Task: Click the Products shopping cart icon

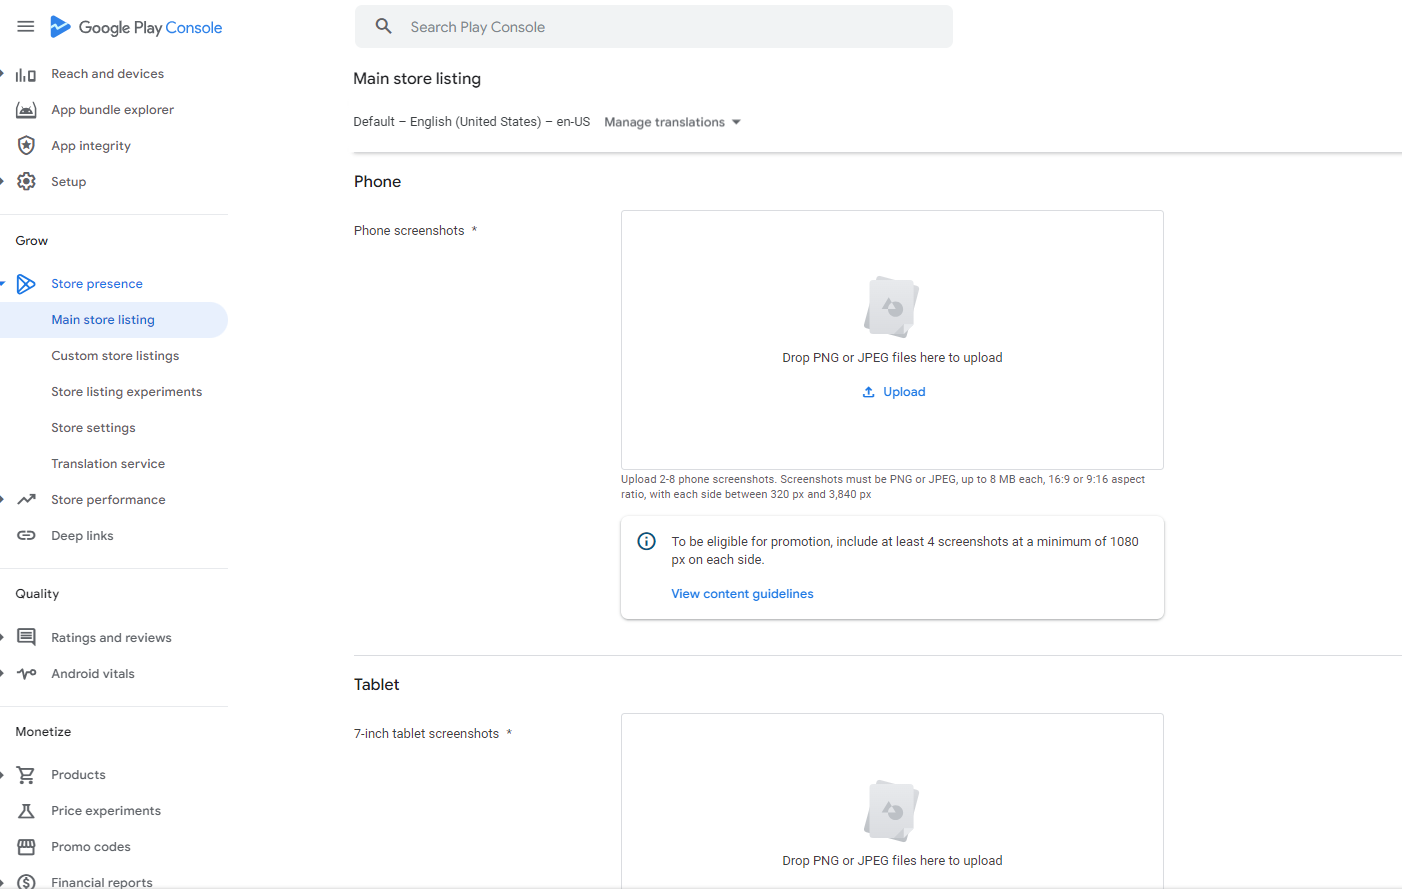Action: [x=25, y=774]
